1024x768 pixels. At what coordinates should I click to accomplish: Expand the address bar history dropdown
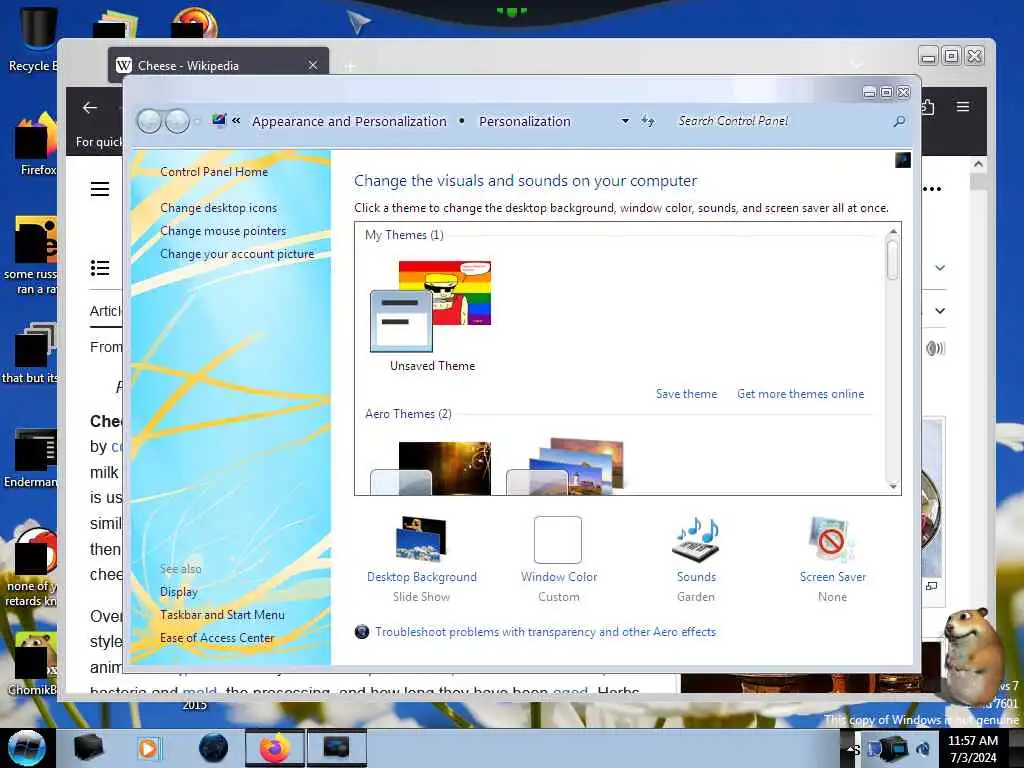(625, 121)
